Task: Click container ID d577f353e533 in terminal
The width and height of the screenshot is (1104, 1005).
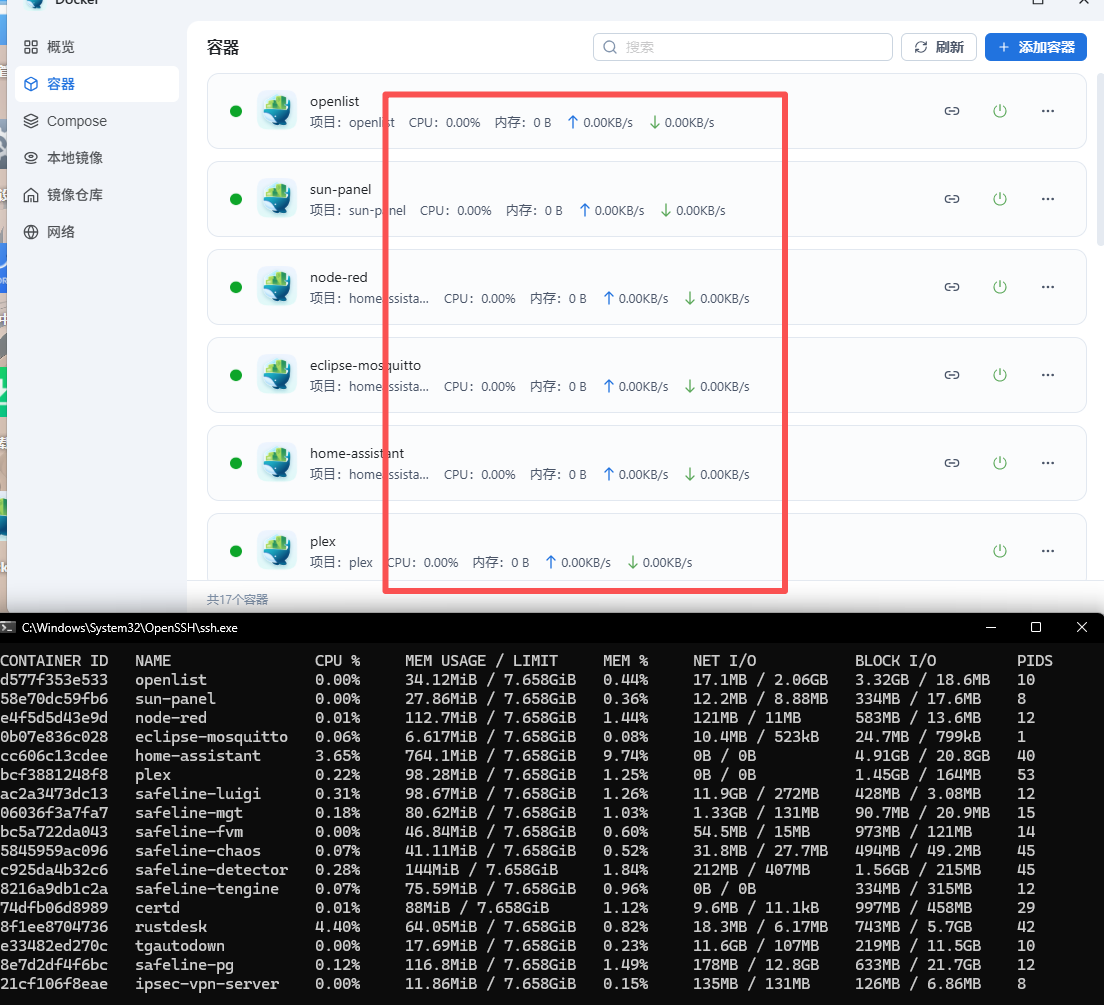Action: click(x=54, y=680)
